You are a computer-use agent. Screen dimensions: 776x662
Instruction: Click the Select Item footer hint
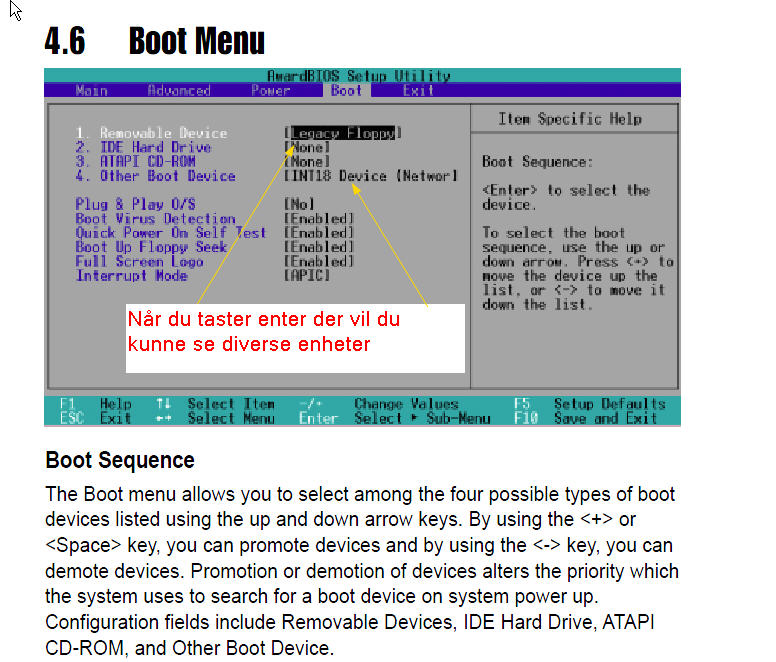215,404
